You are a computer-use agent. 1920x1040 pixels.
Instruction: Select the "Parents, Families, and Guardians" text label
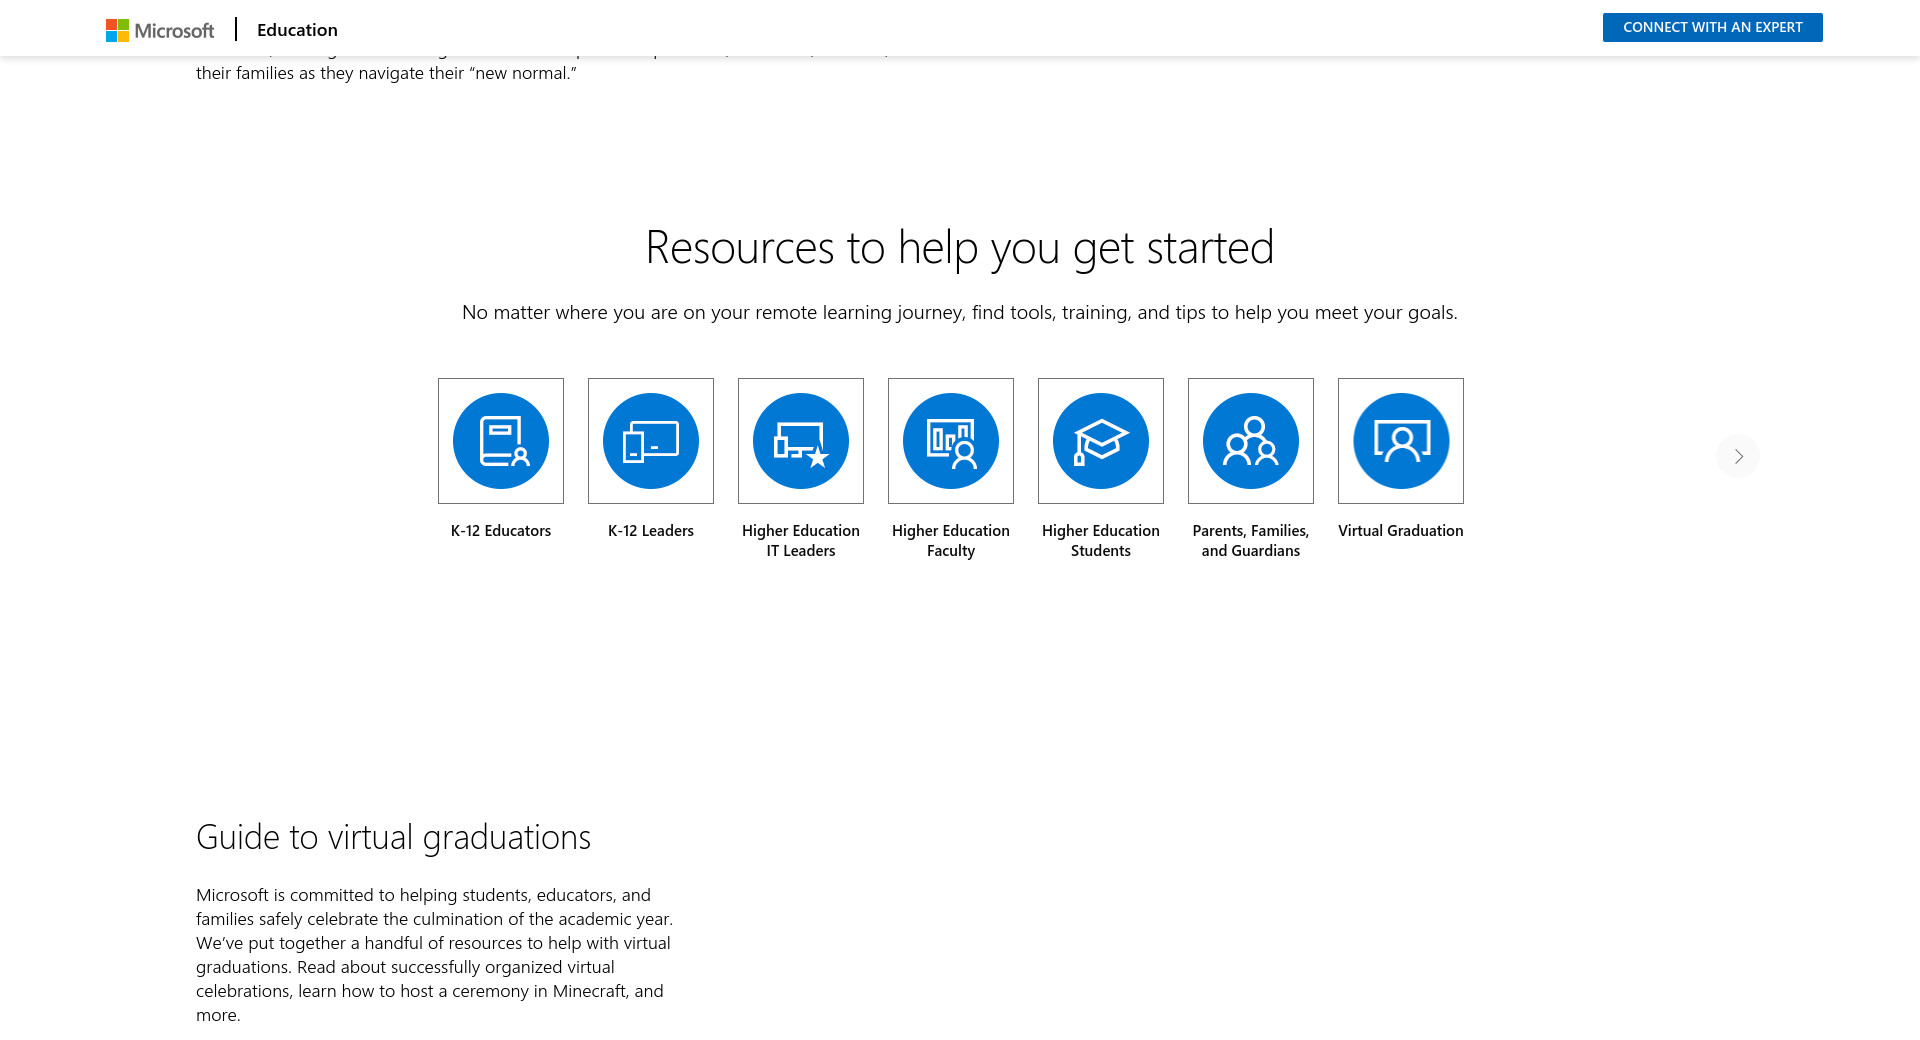tap(1251, 541)
